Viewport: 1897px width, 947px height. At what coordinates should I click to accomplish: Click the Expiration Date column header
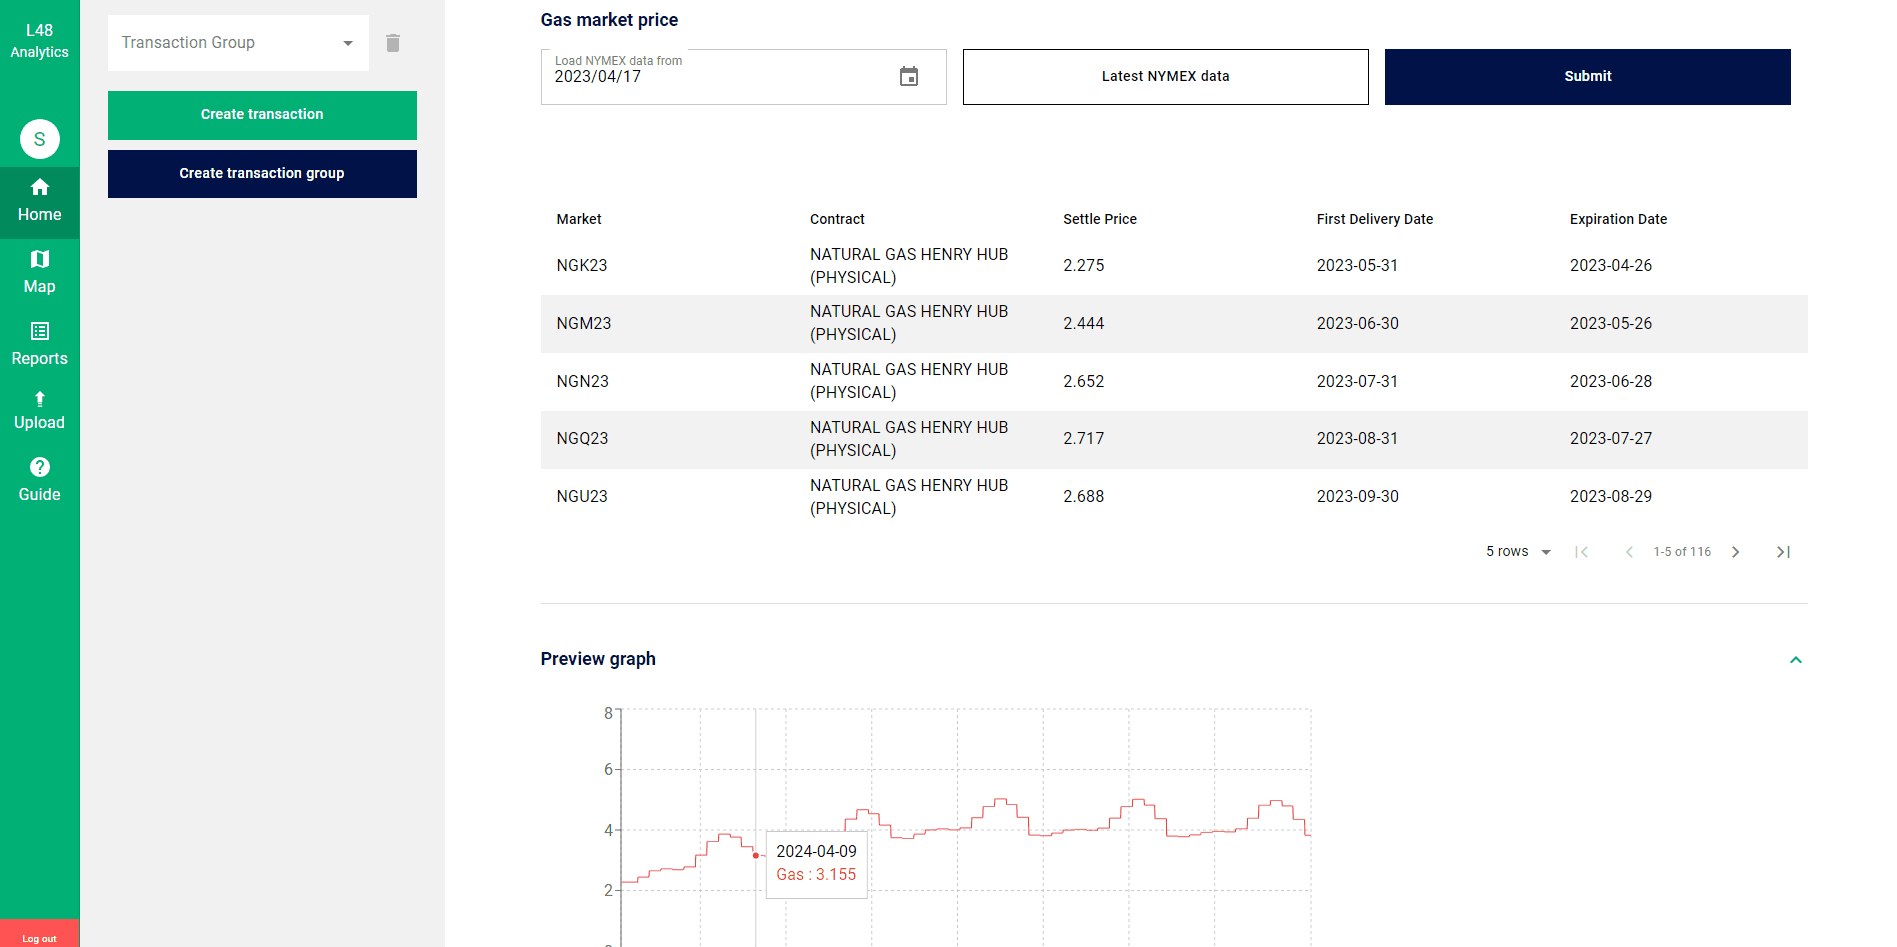[x=1618, y=219]
